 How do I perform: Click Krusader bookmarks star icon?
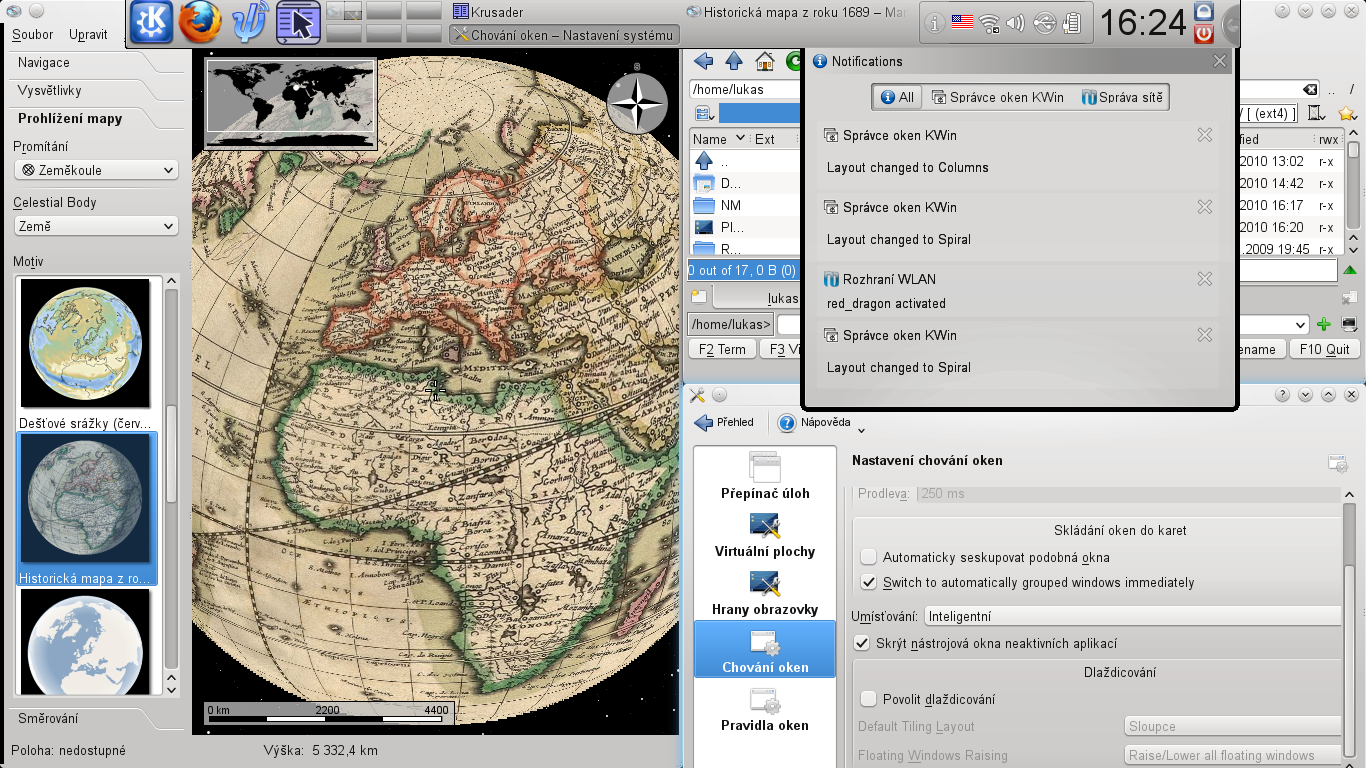point(1347,112)
